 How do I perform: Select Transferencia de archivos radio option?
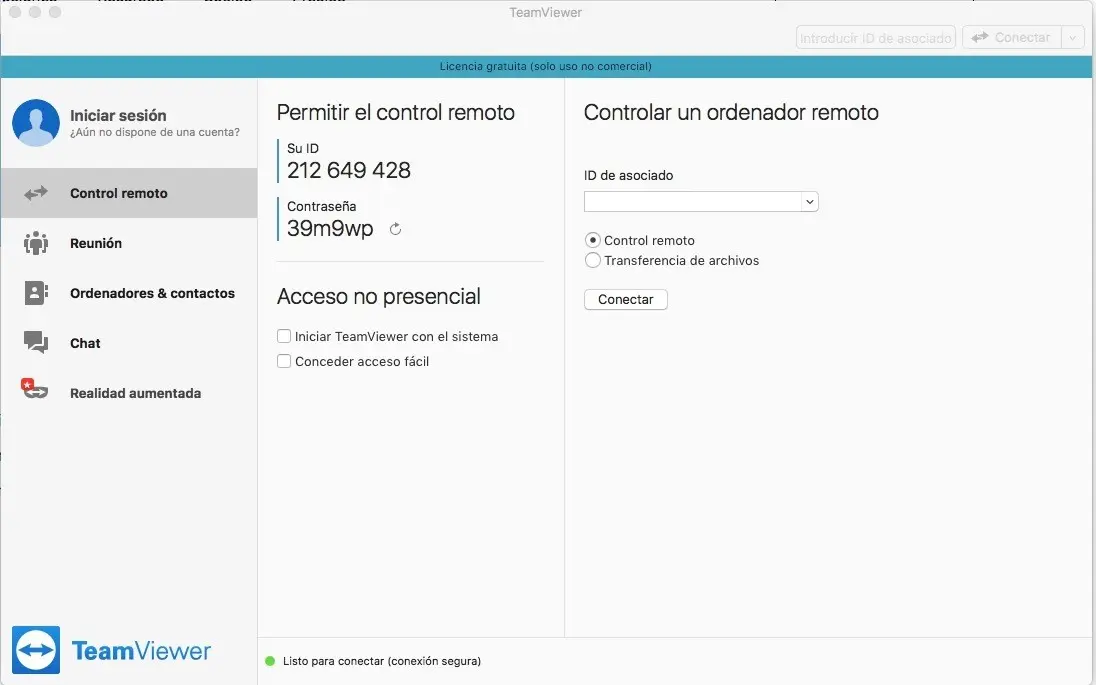pos(593,260)
